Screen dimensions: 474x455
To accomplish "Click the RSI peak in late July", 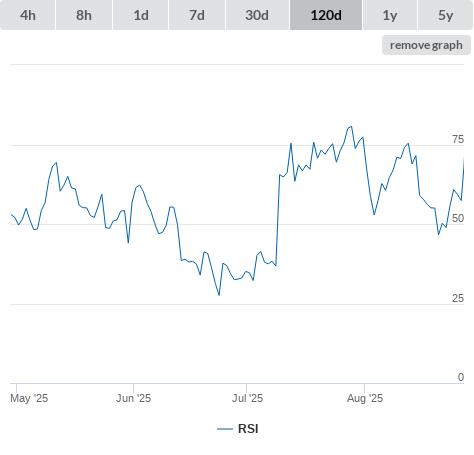I will [x=351, y=127].
